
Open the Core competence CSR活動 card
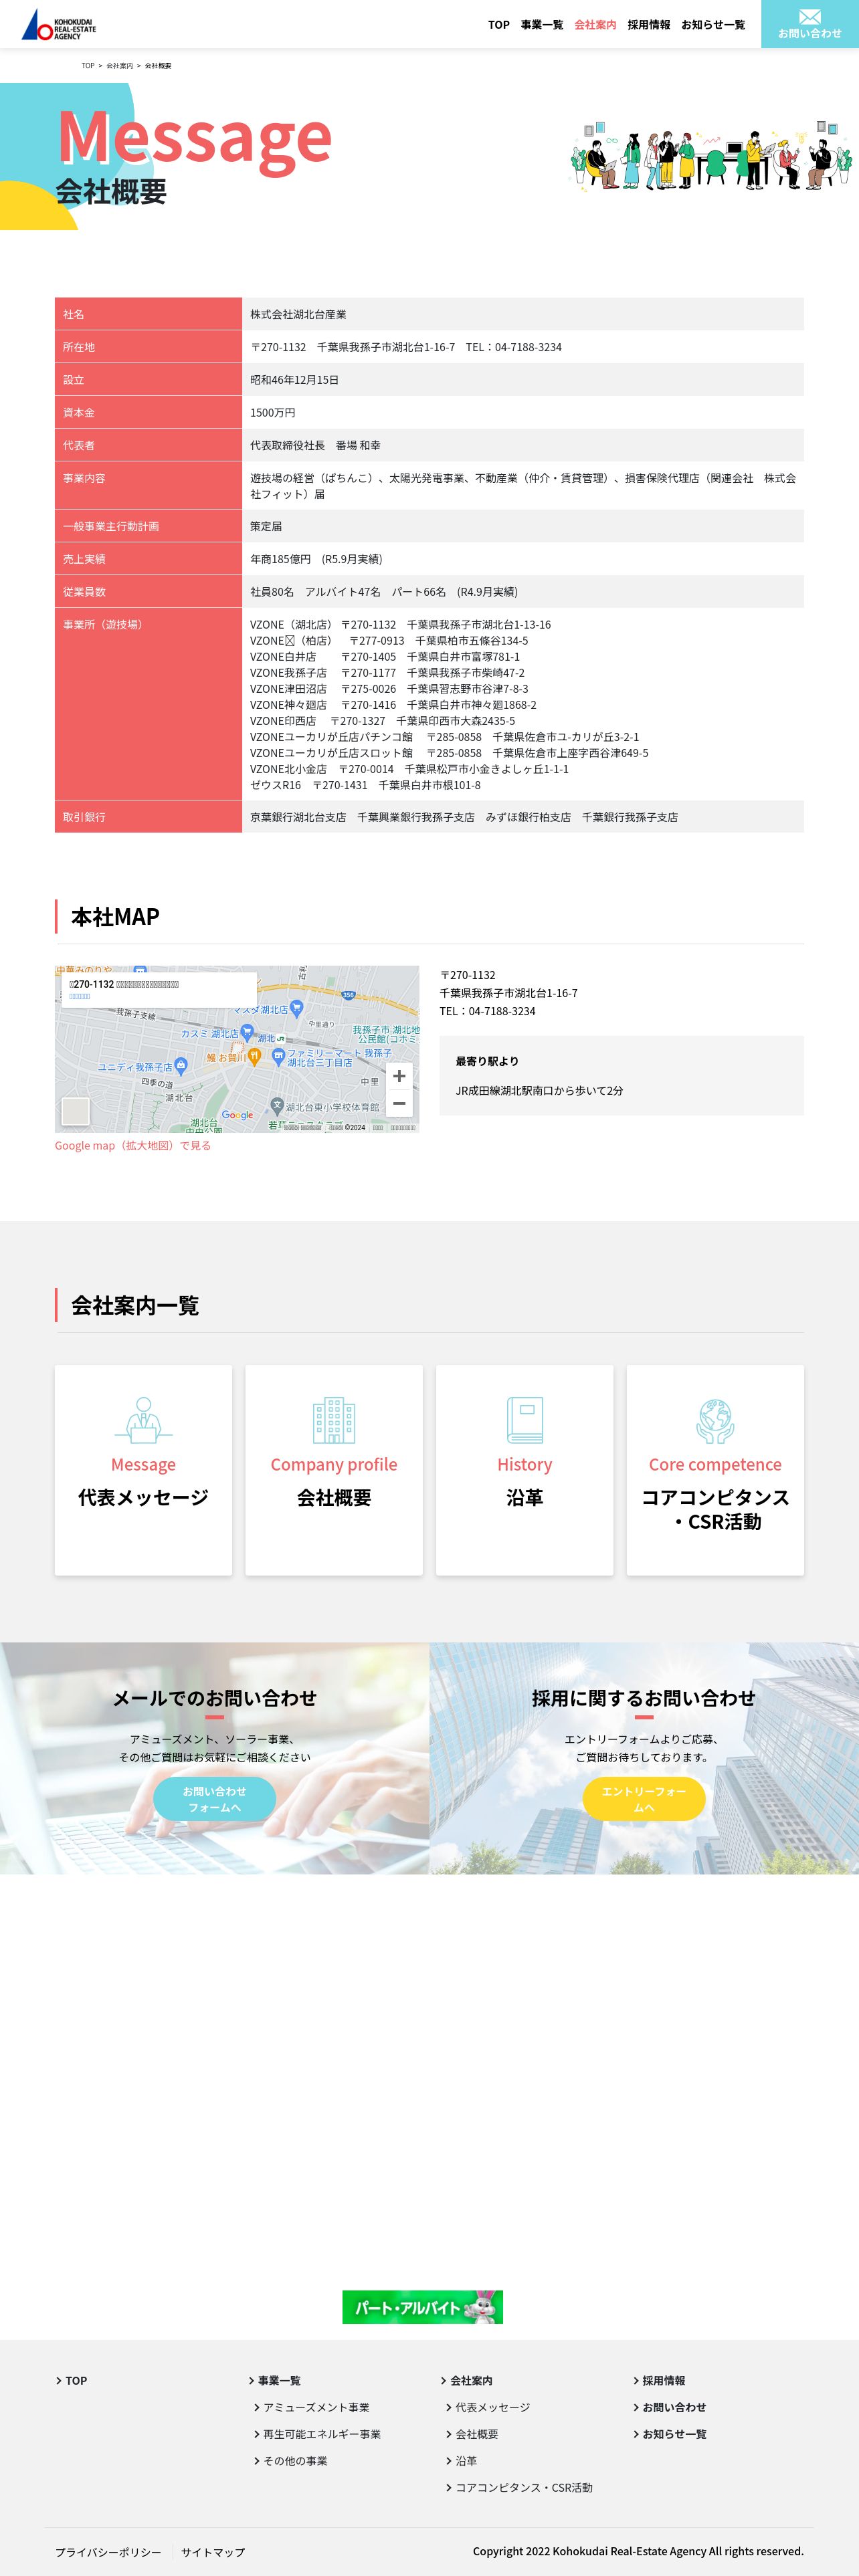click(715, 1470)
